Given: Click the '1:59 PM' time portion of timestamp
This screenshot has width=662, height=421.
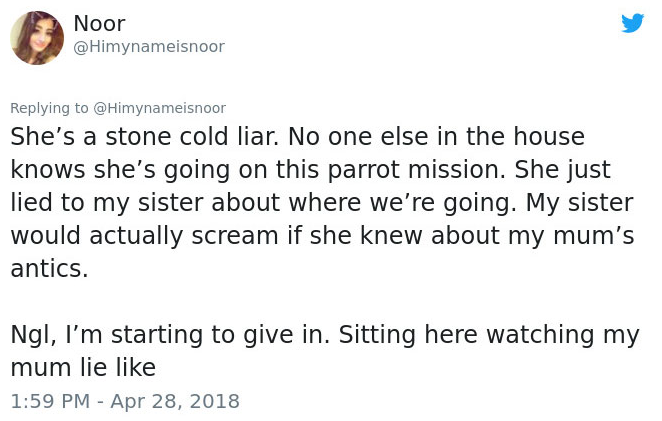Looking at the screenshot, I should [x=50, y=401].
